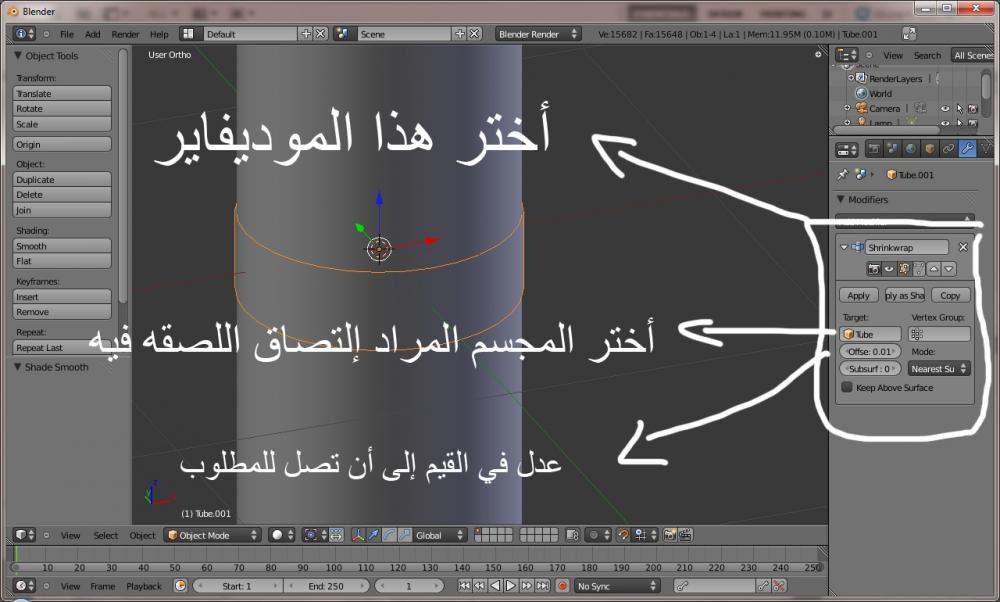Open the pivot point dropdown
Viewport: 1000px width, 602px height.
tap(315, 535)
